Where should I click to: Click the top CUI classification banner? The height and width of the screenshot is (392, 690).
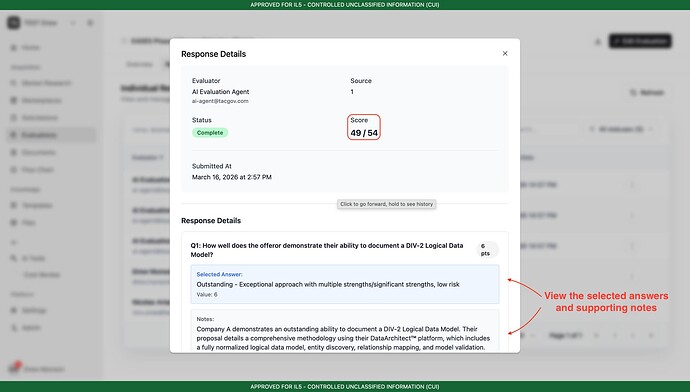(x=345, y=5)
